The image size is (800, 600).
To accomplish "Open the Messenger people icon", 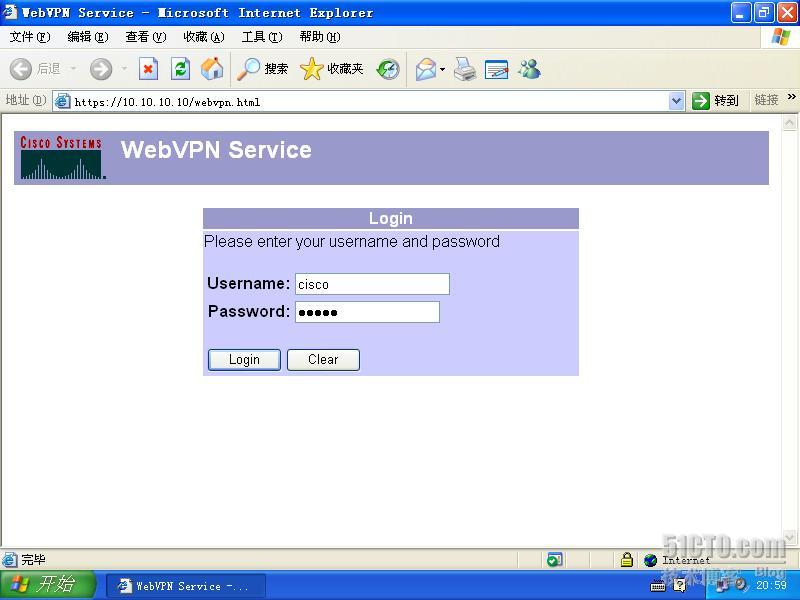I will tap(530, 69).
